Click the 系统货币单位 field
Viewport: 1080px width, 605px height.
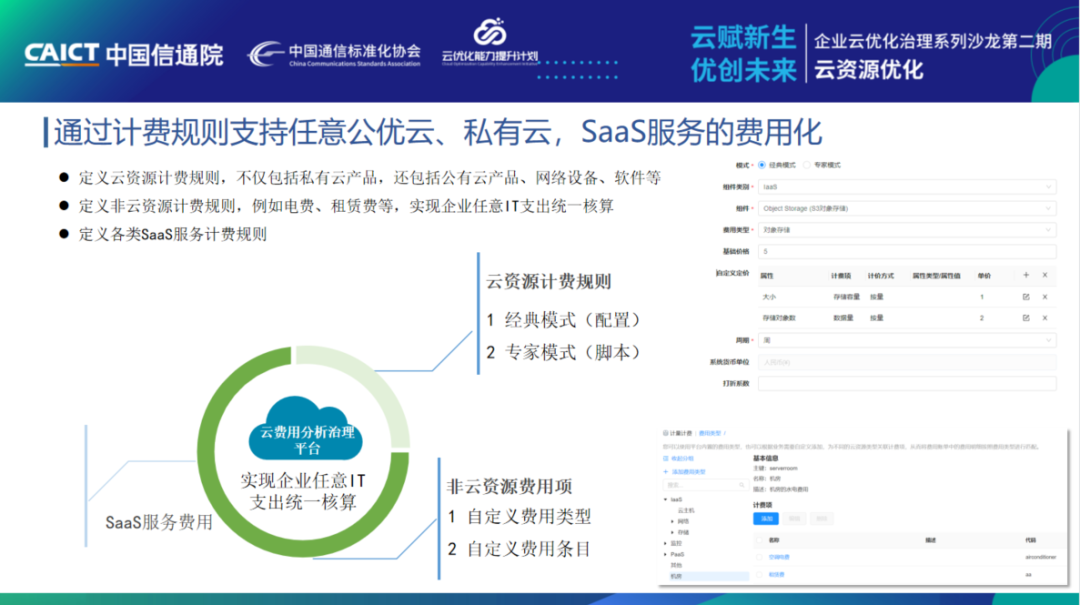[907, 362]
